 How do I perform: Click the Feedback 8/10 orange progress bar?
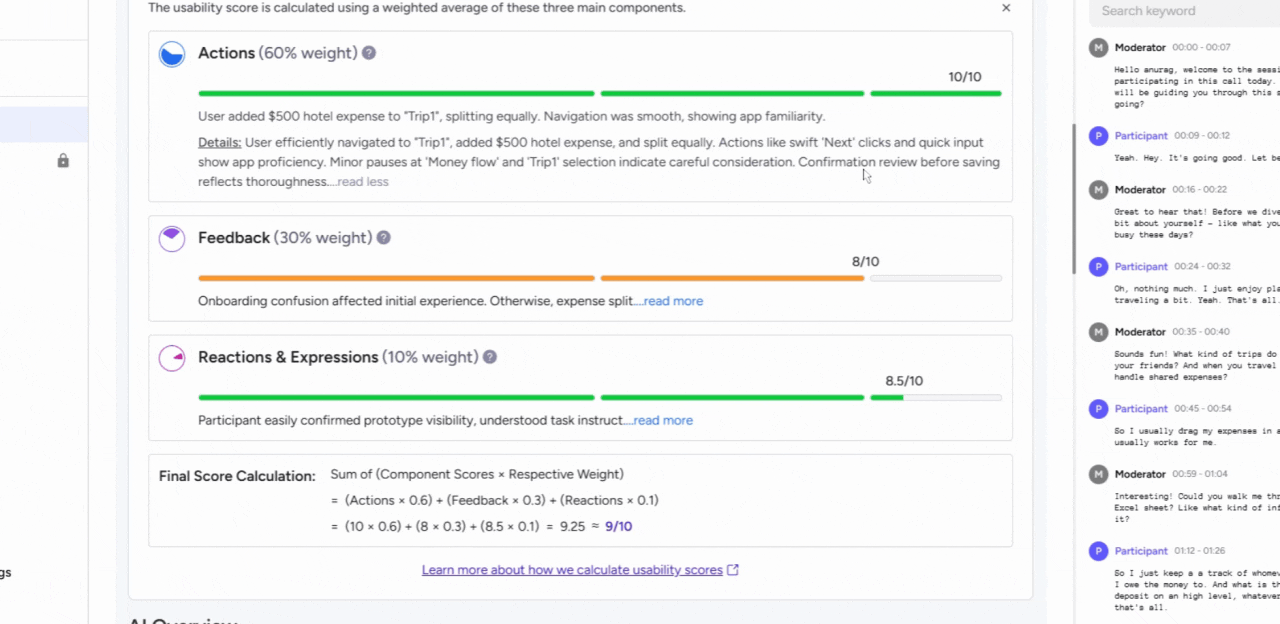click(x=600, y=278)
